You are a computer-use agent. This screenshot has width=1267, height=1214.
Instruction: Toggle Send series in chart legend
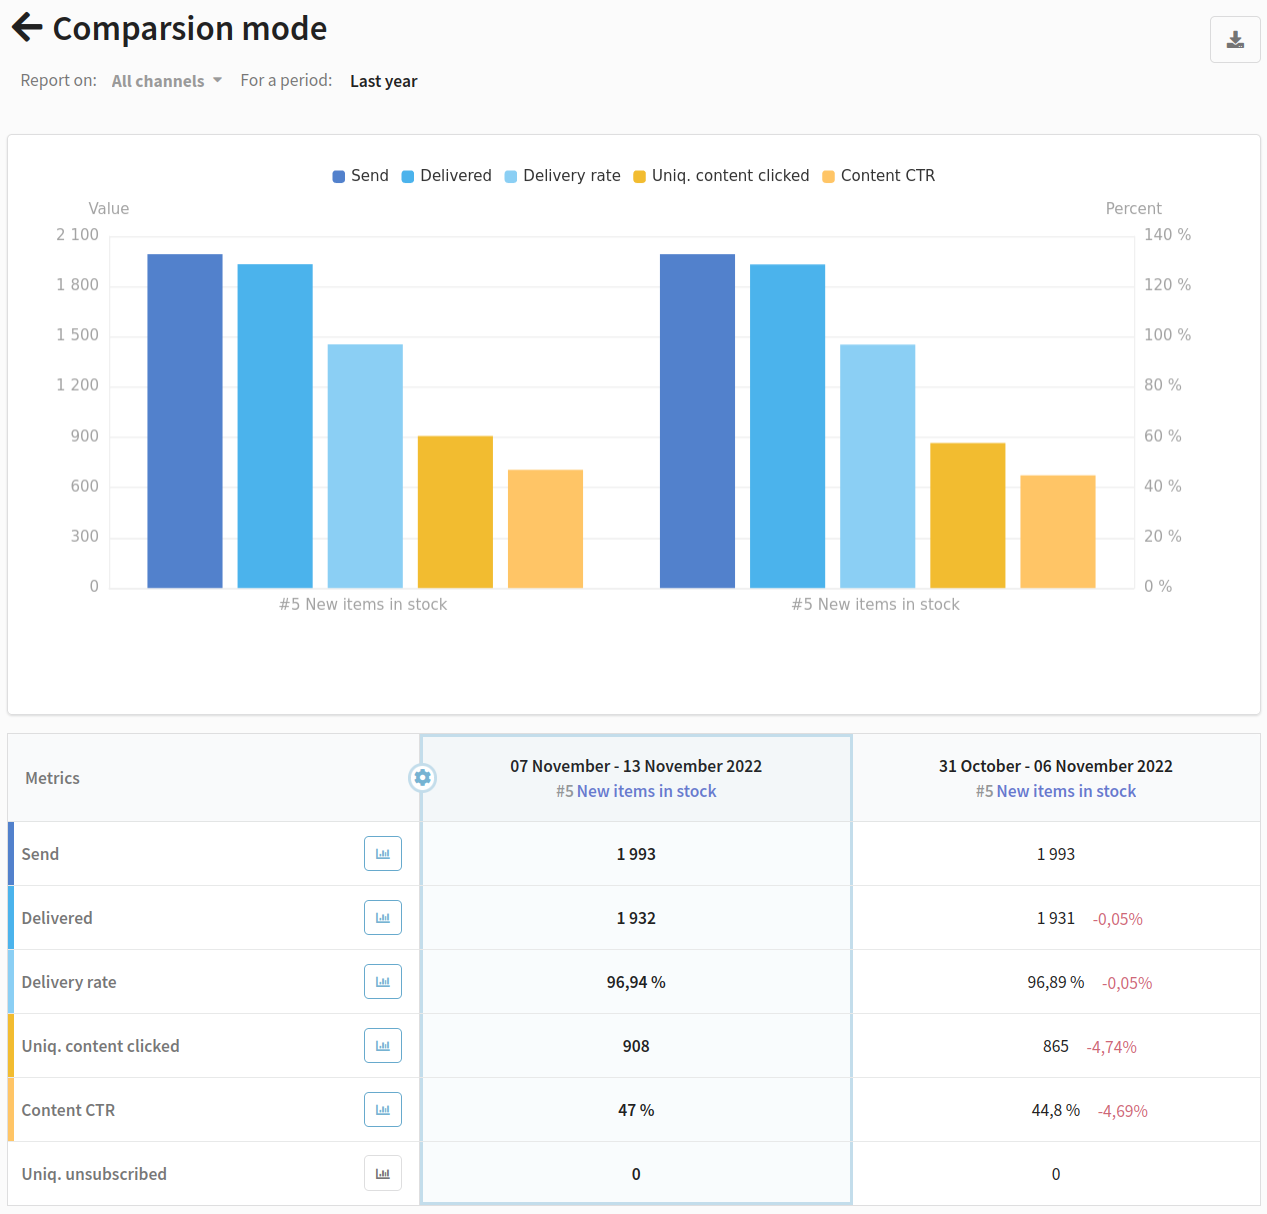tap(360, 176)
